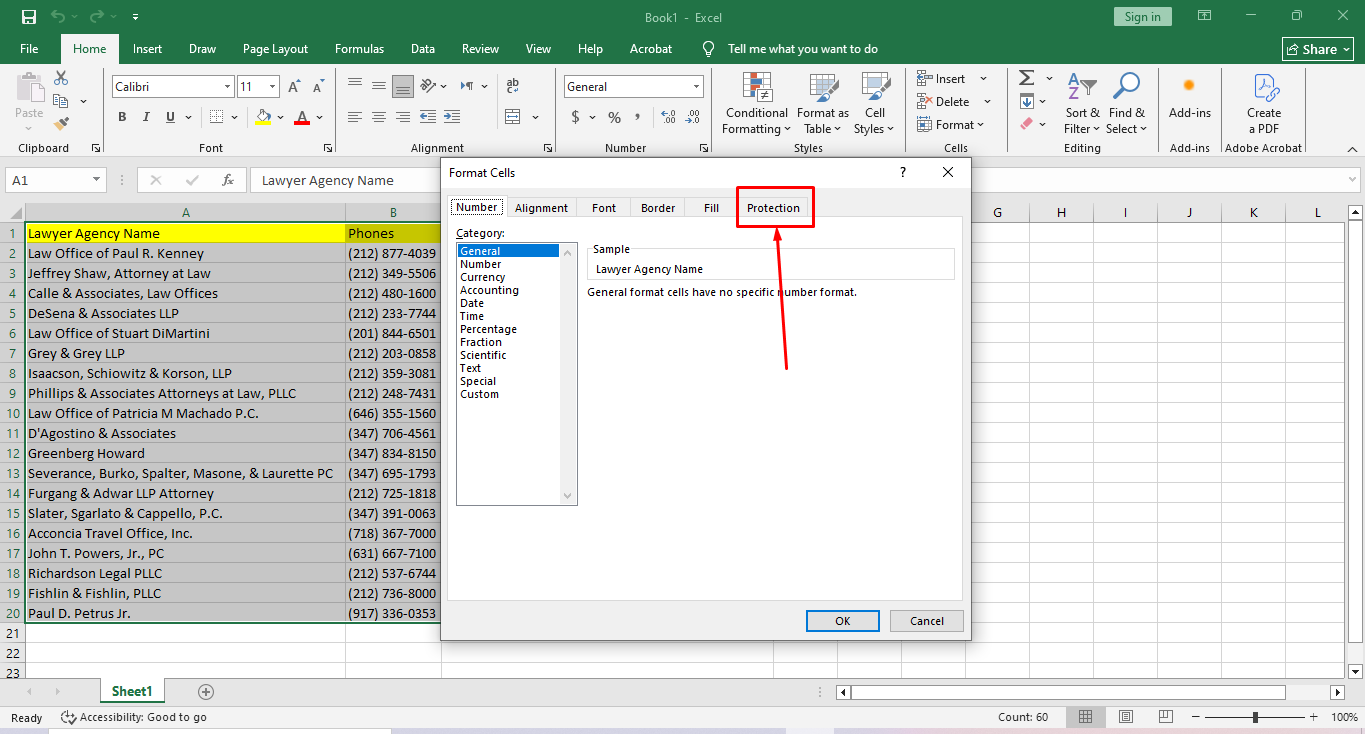The height and width of the screenshot is (734, 1365).
Task: Click the AutoSum sigma icon
Action: (1026, 78)
